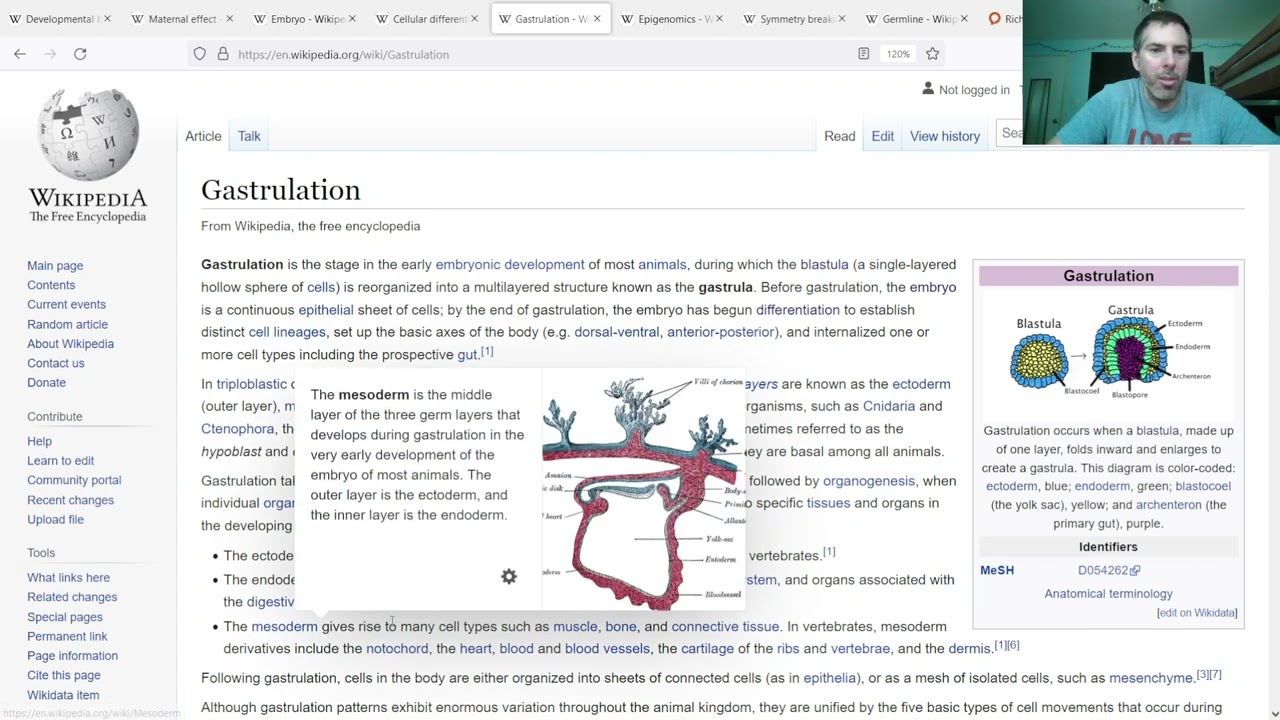View site security padlock info
Screen dimensions: 1280x720
pyautogui.click(x=223, y=54)
